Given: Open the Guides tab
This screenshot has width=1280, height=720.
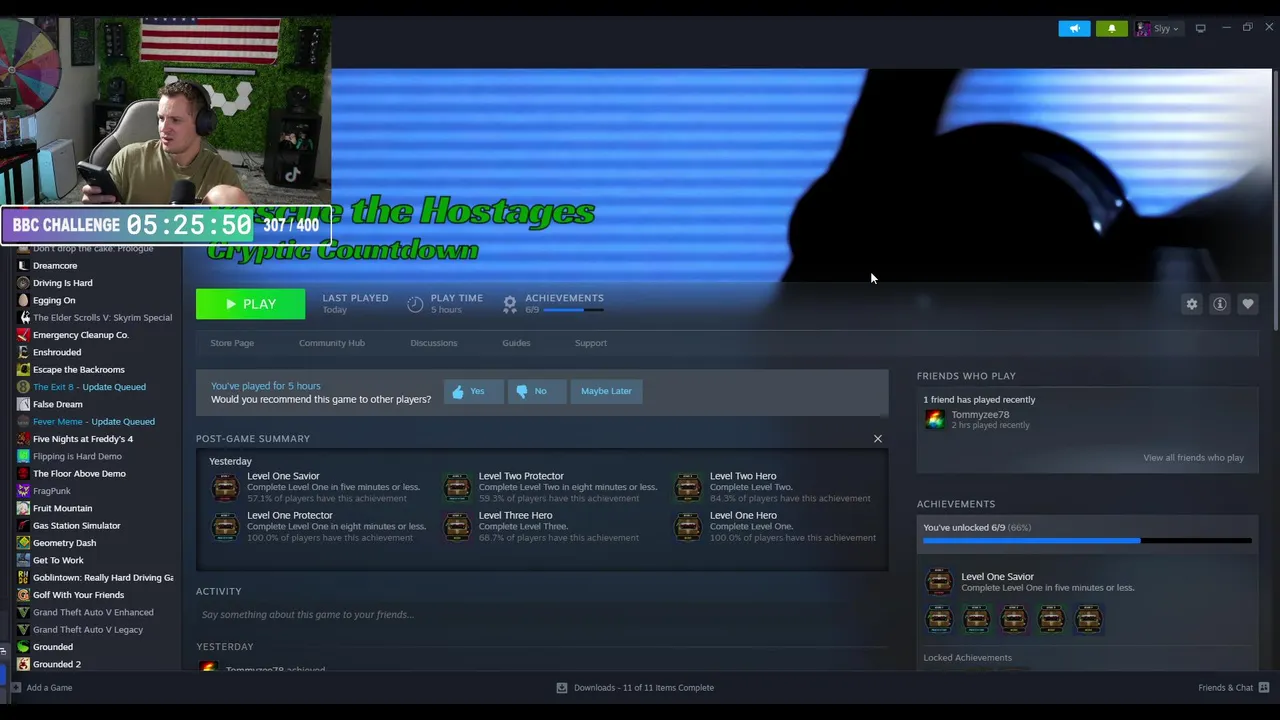Looking at the screenshot, I should tap(516, 343).
